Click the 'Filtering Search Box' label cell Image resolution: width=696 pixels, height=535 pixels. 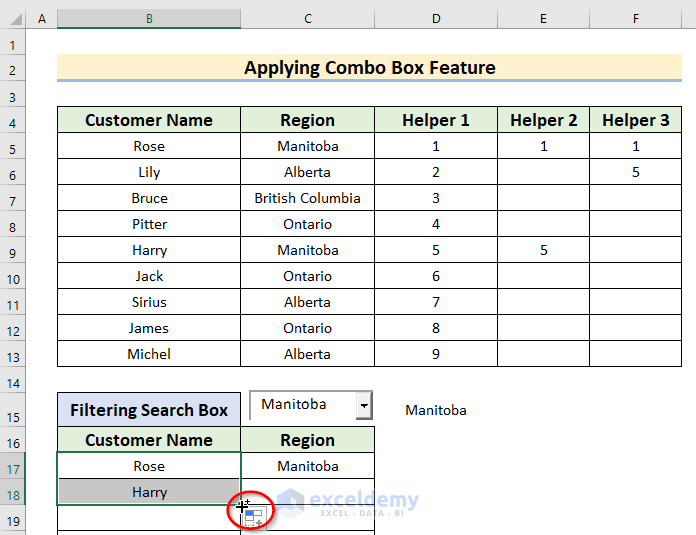coord(149,409)
